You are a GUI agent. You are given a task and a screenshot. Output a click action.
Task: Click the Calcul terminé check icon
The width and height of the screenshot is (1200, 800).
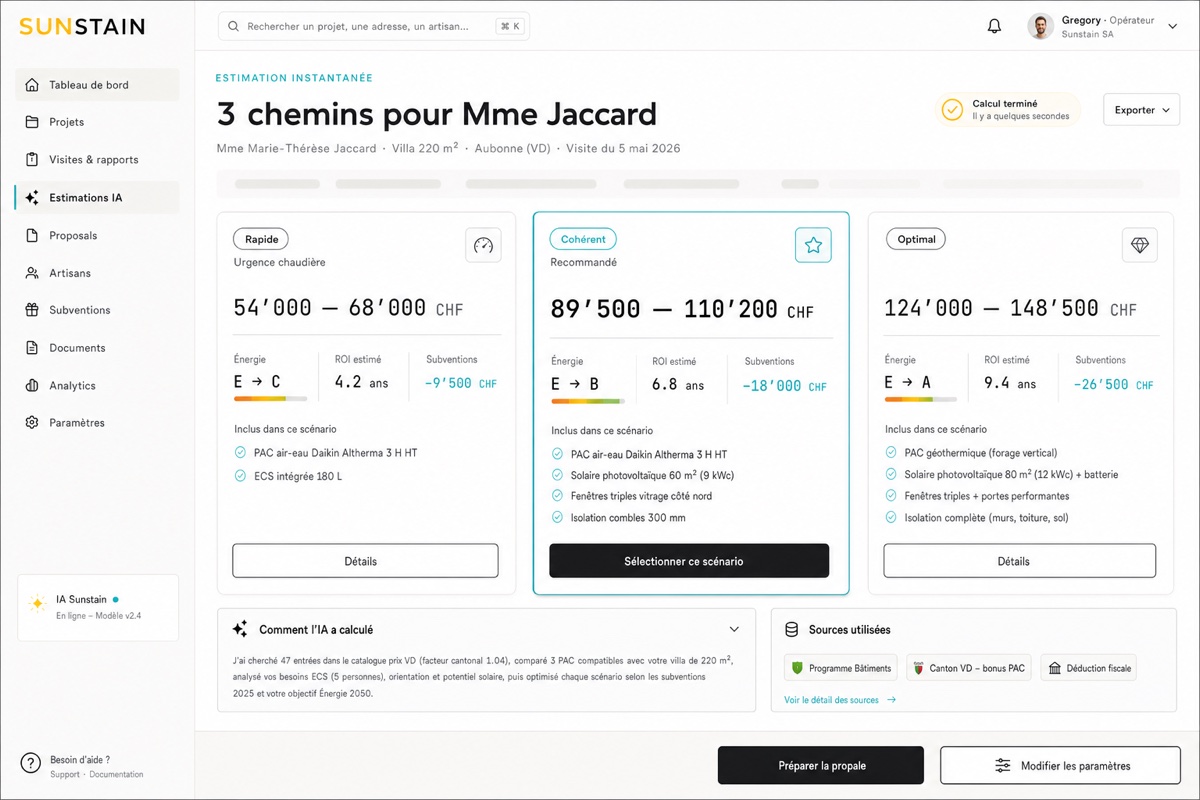pyautogui.click(x=953, y=109)
